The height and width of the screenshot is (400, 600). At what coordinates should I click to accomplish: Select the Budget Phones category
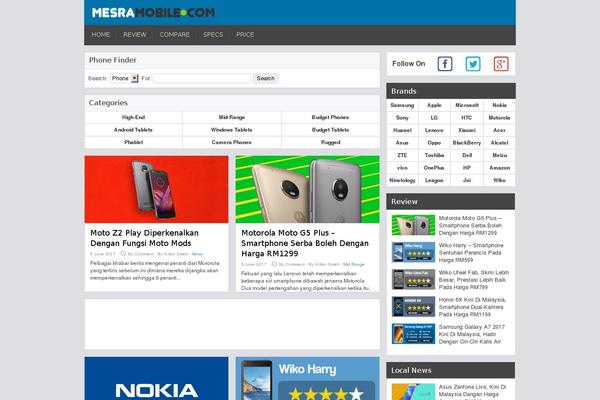(x=330, y=117)
